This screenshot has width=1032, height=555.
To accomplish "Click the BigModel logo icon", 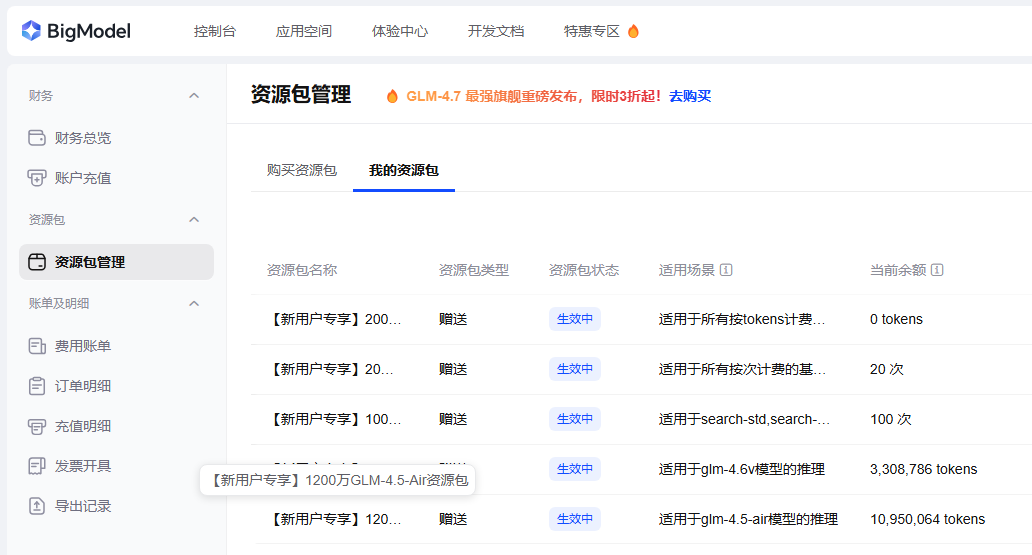I will tap(31, 30).
